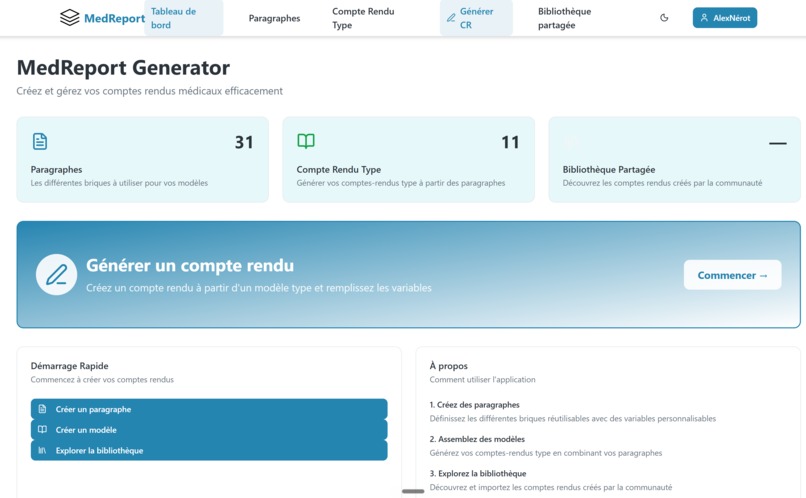This screenshot has width=806, height=498.
Task: Go to the Générer CR tab
Action: (476, 18)
